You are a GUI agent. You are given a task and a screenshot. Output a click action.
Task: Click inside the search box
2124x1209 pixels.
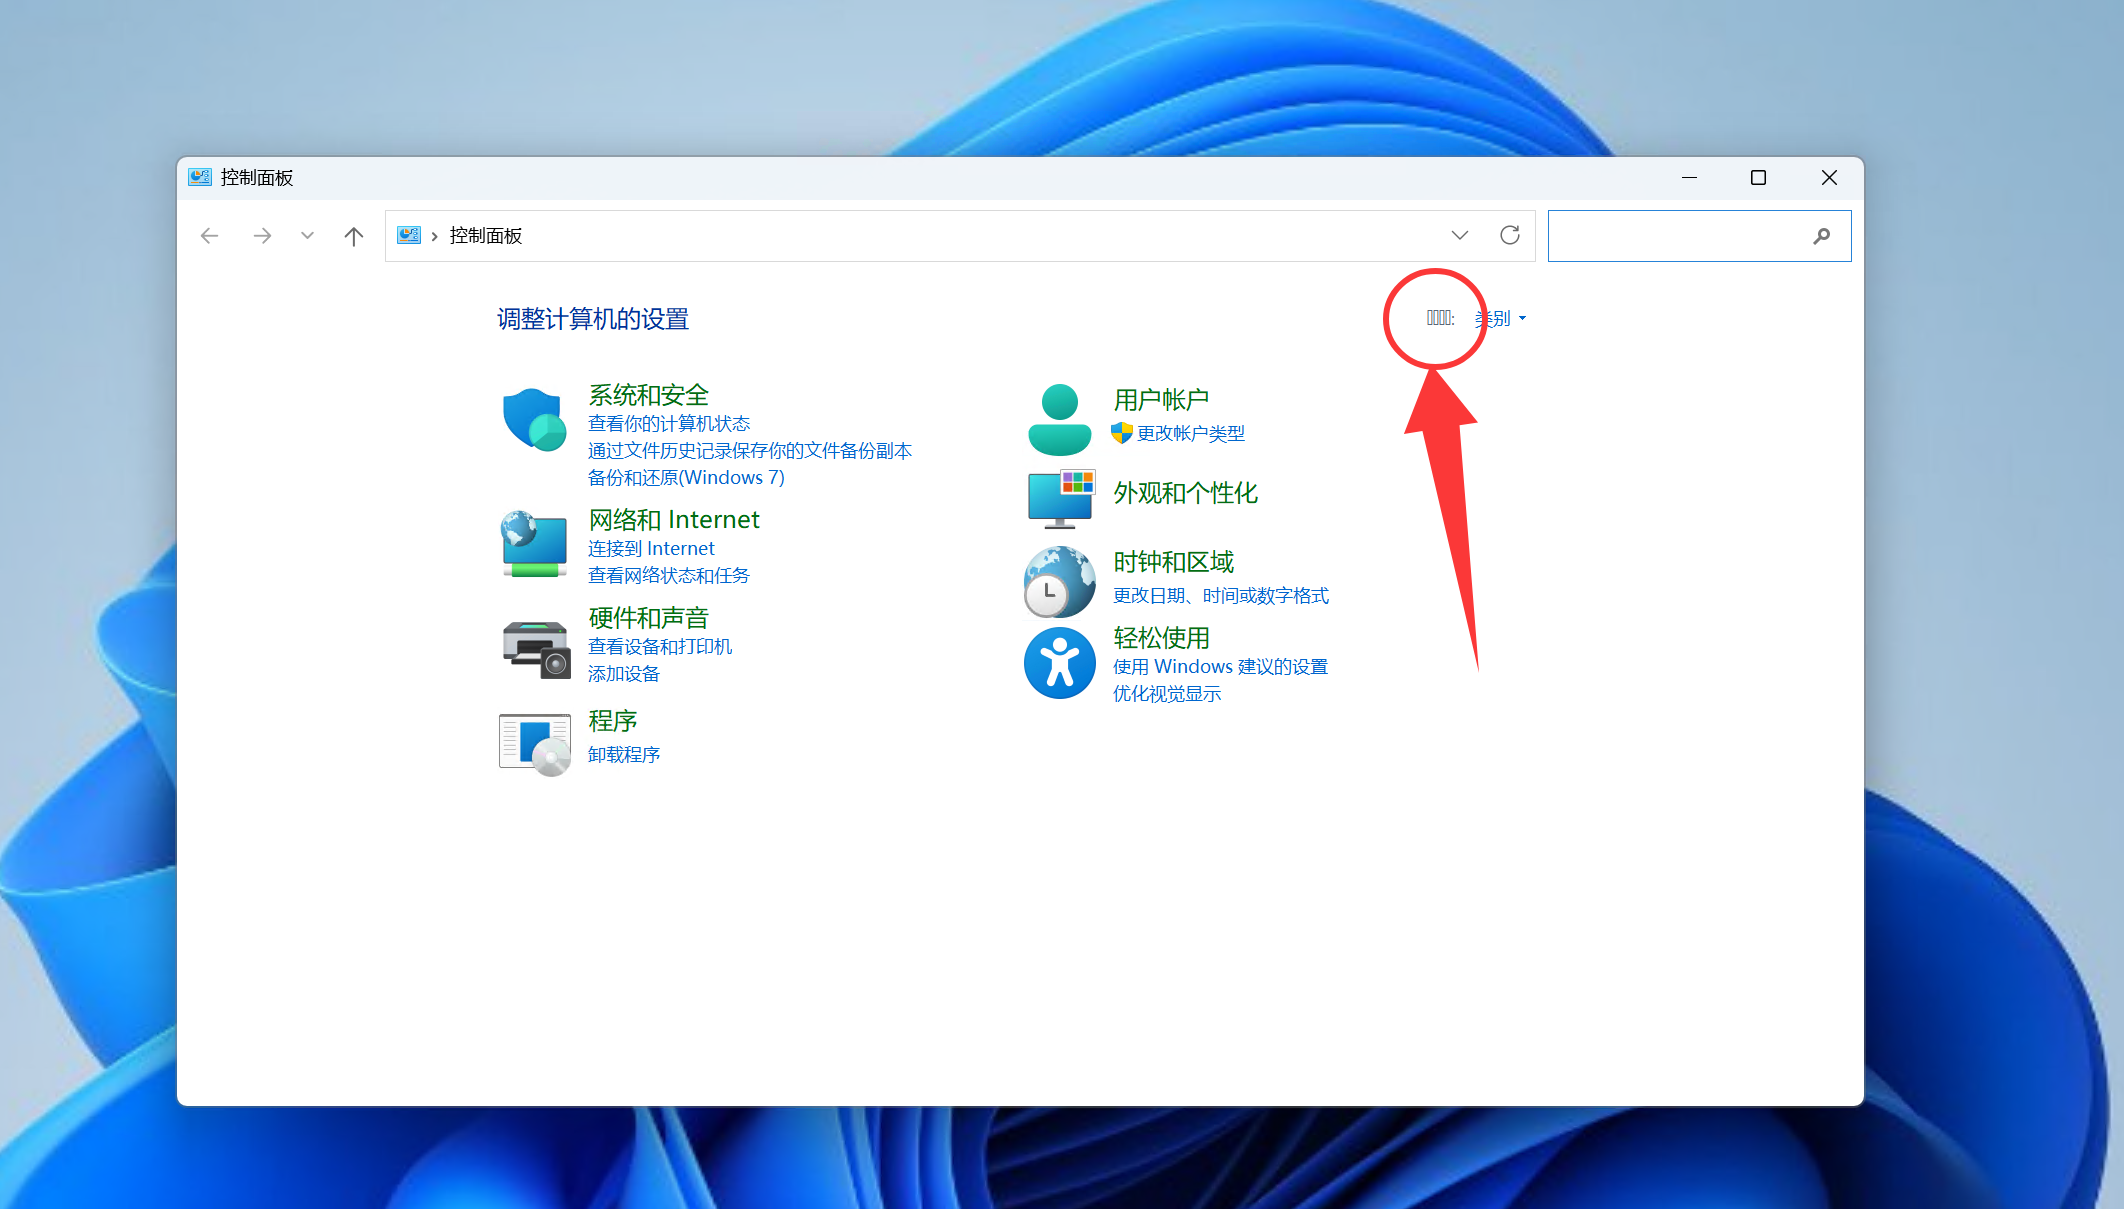(1690, 235)
